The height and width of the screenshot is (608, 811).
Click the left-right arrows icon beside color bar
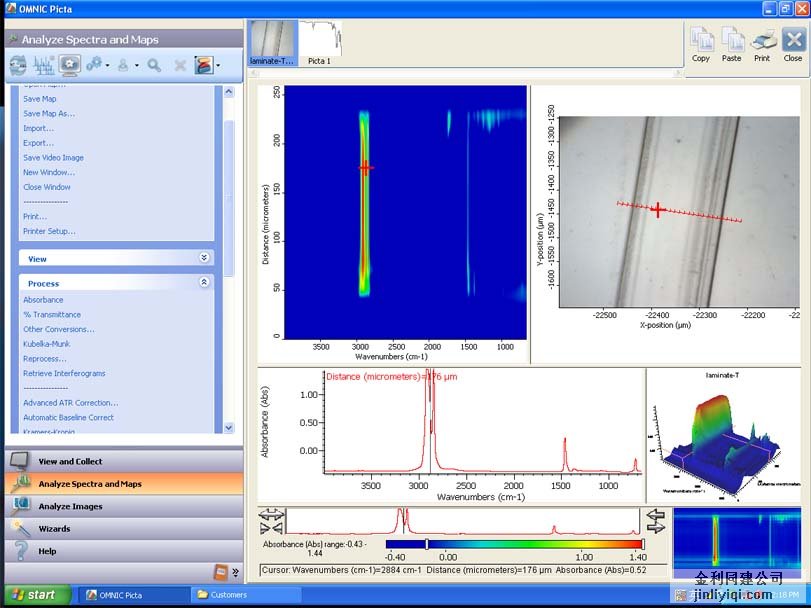coord(656,520)
